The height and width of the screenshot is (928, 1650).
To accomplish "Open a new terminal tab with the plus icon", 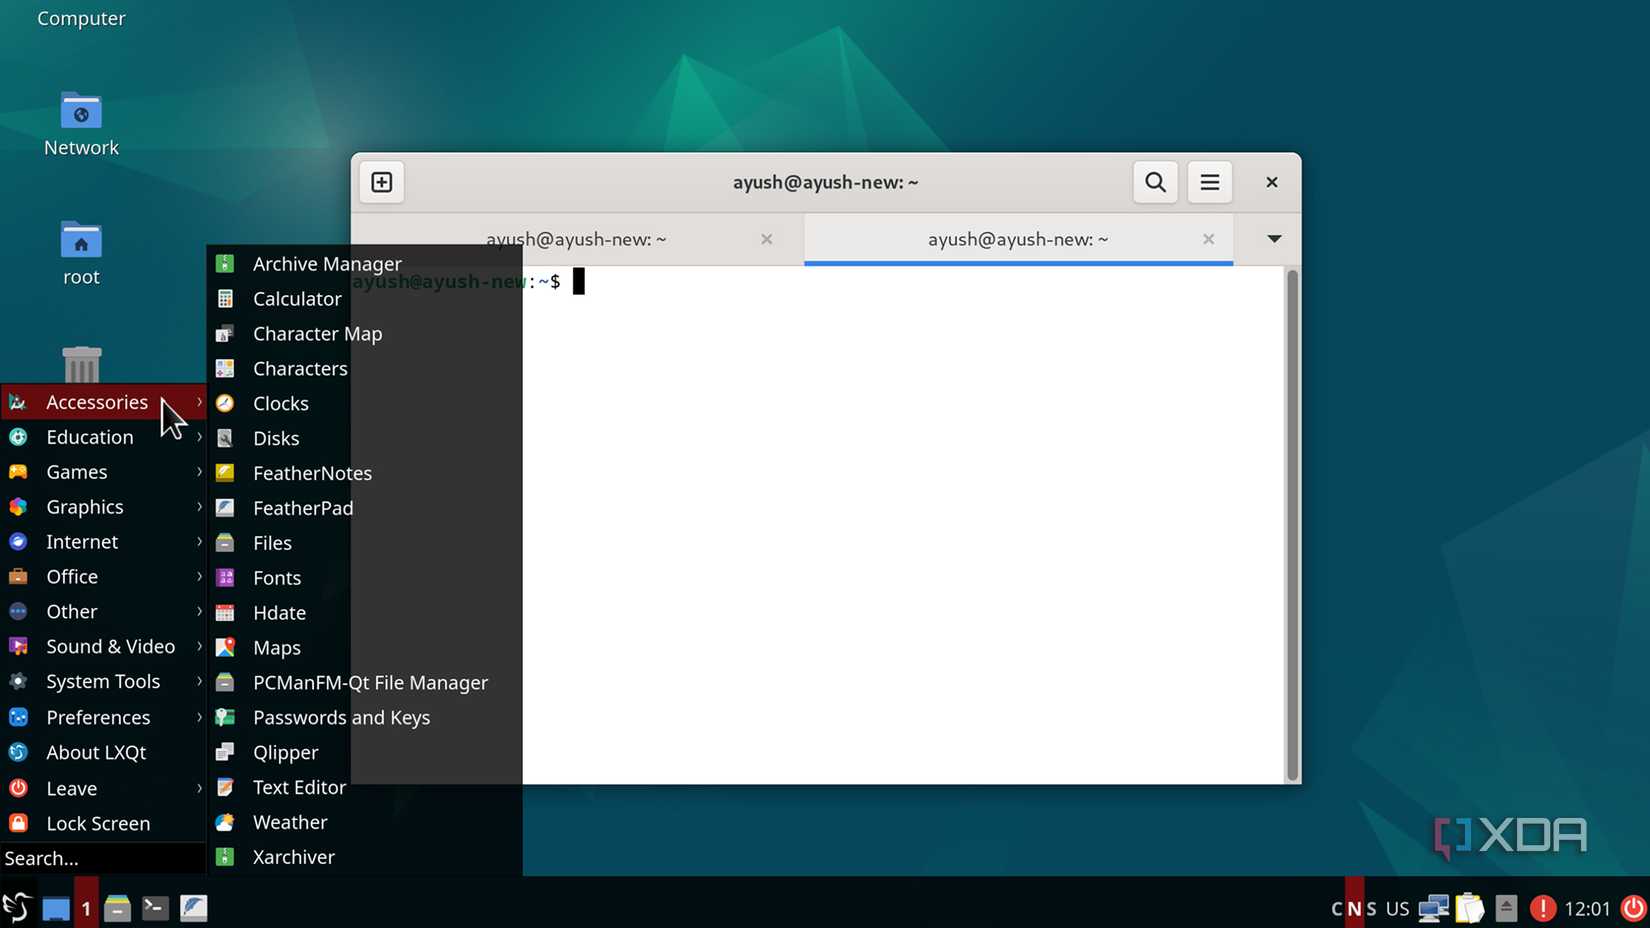I will tap(381, 182).
